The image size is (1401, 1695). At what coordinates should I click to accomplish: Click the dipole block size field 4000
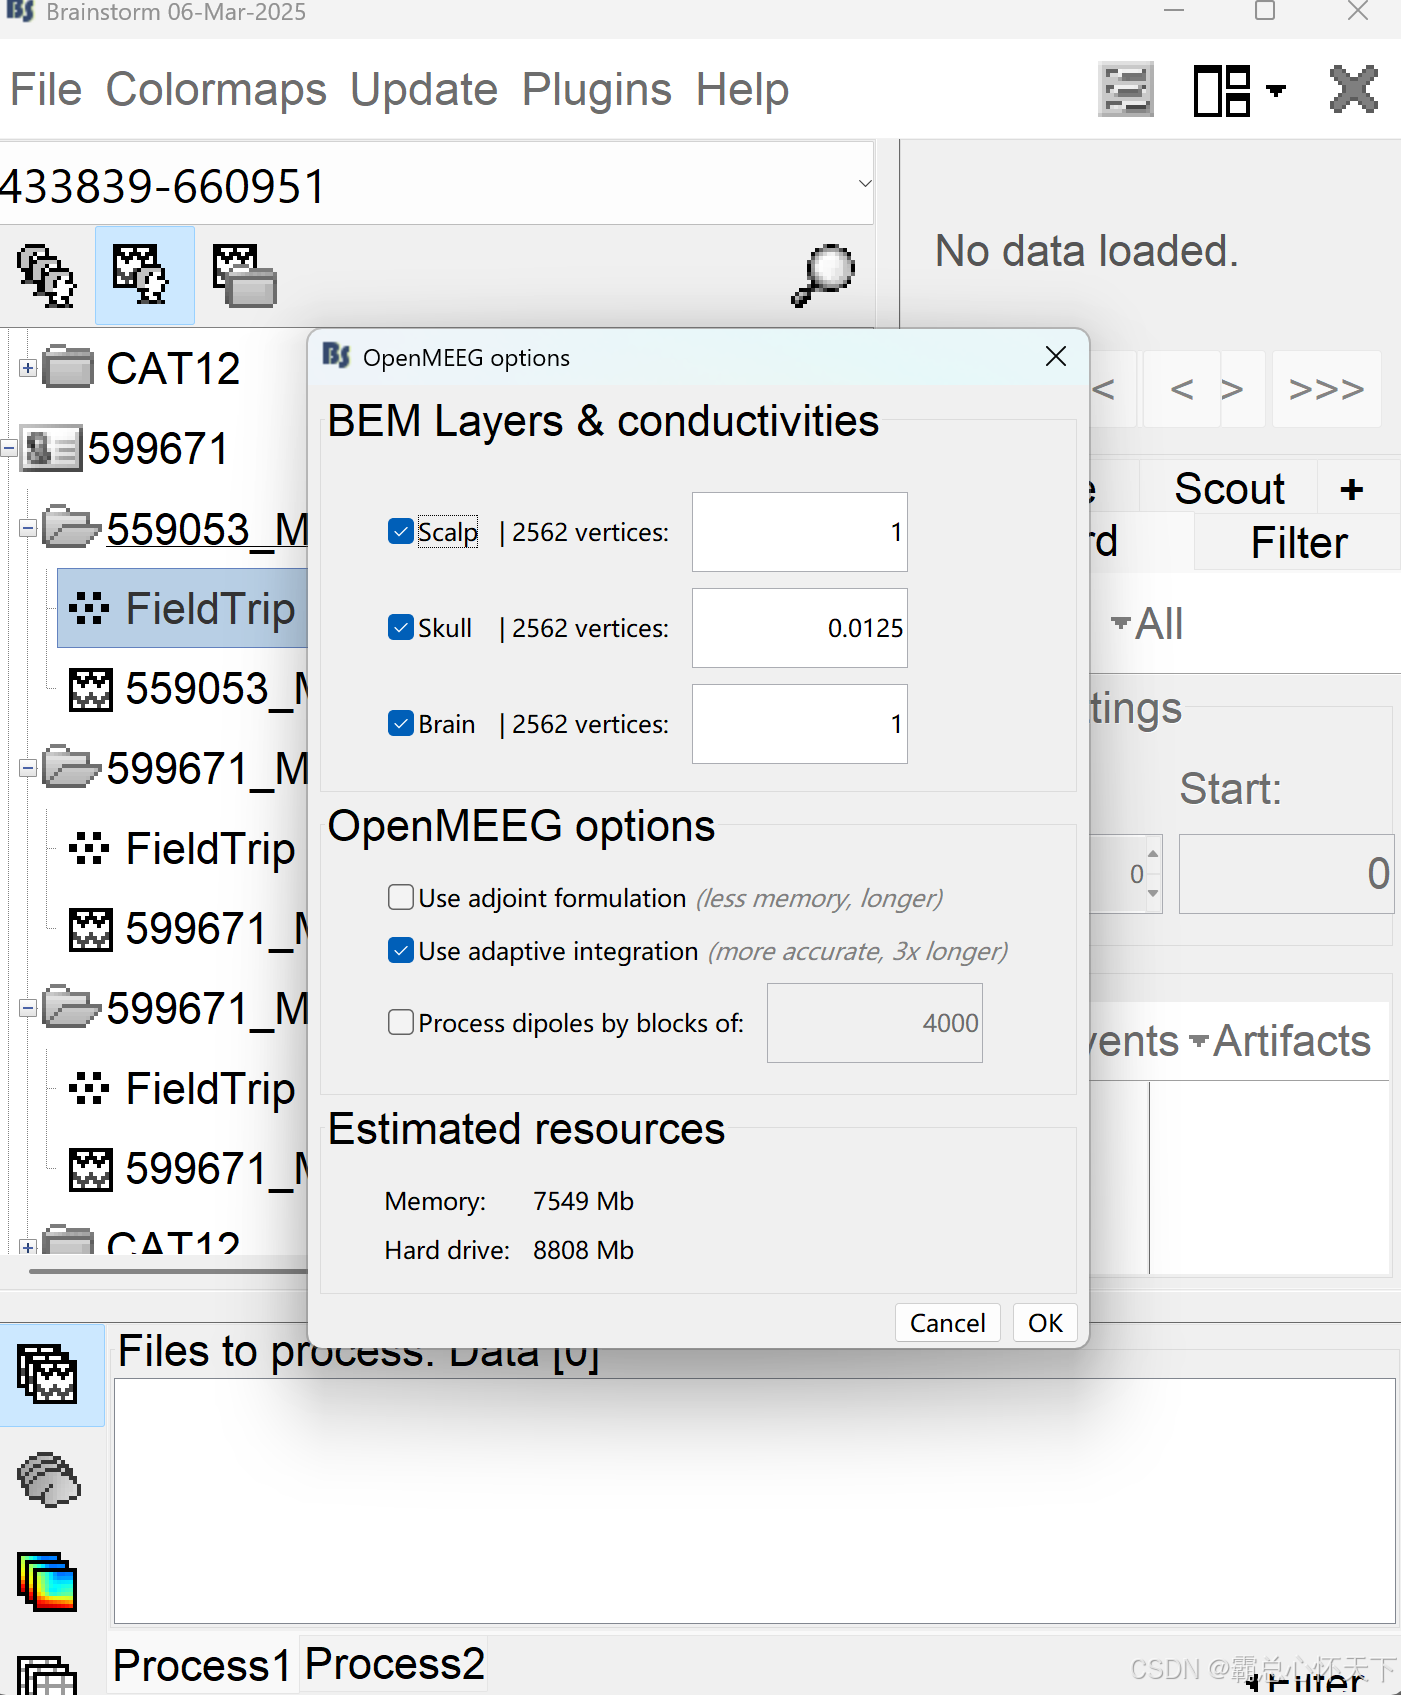875,1023
